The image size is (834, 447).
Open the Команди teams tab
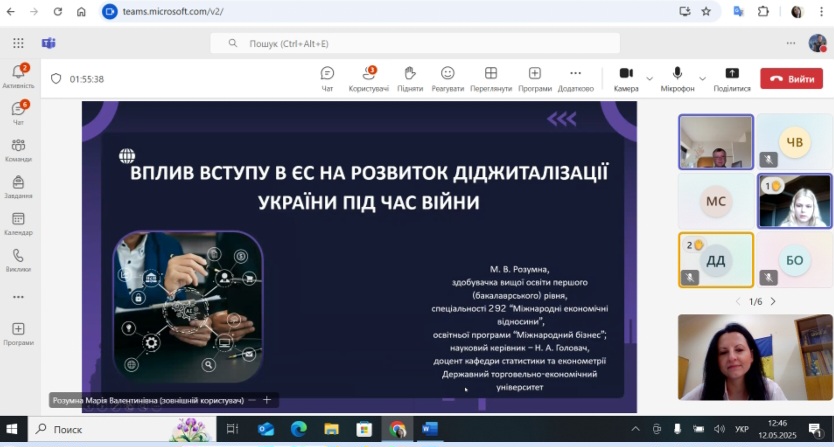click(x=18, y=150)
